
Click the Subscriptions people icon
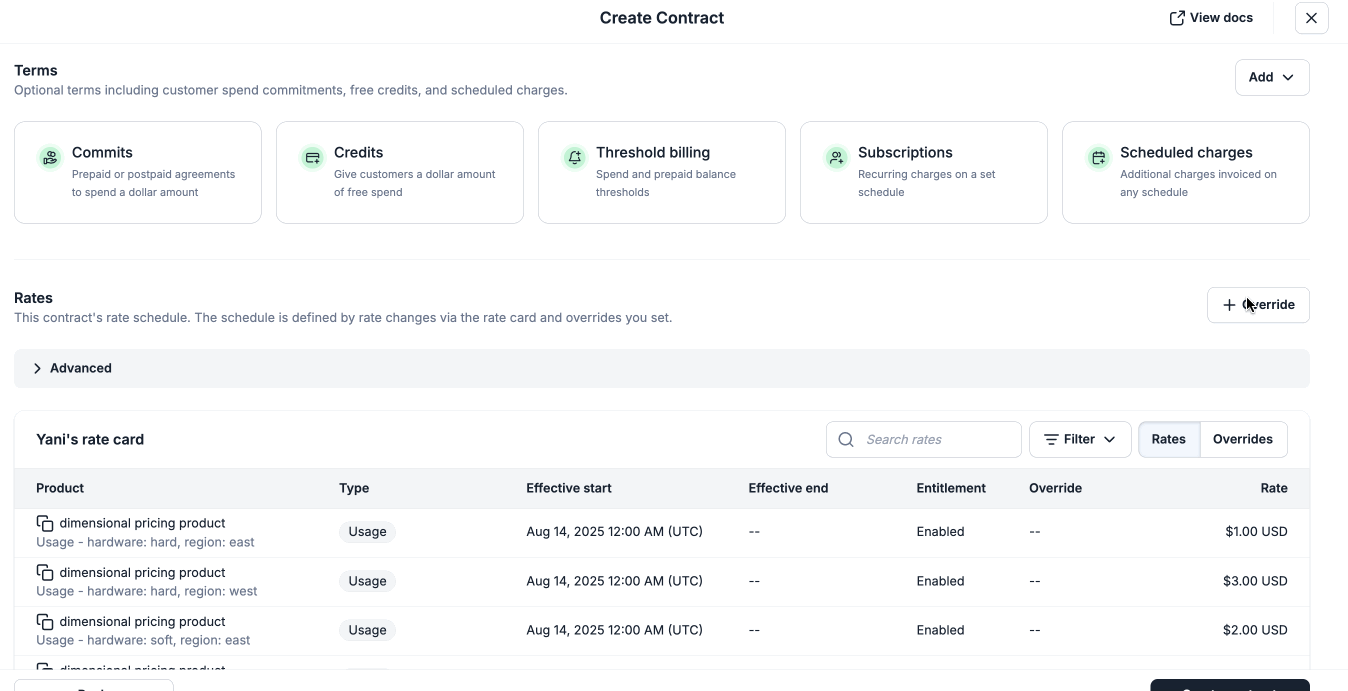(836, 157)
